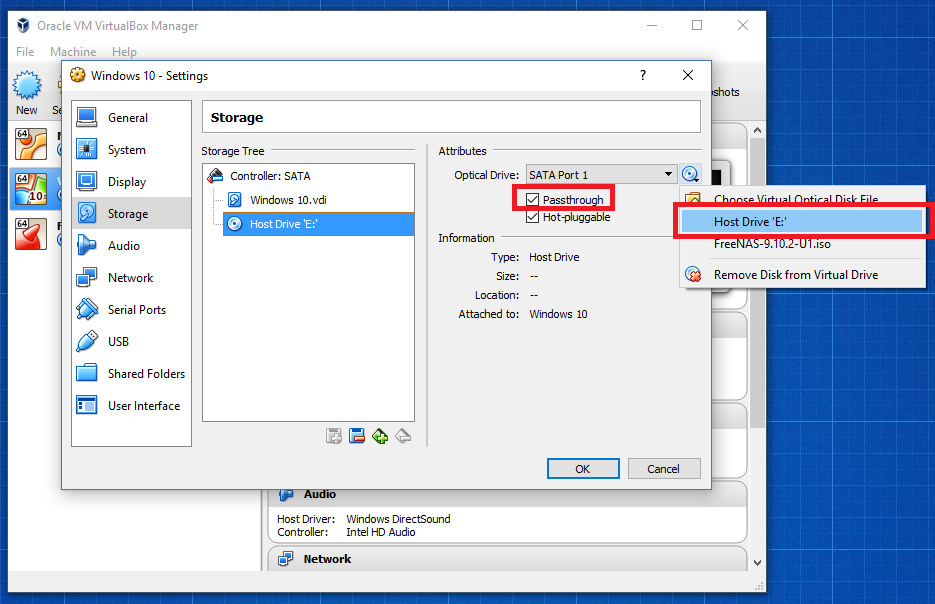Click the Type value 'Host Drive'
Image resolution: width=935 pixels, height=604 pixels.
pos(554,257)
